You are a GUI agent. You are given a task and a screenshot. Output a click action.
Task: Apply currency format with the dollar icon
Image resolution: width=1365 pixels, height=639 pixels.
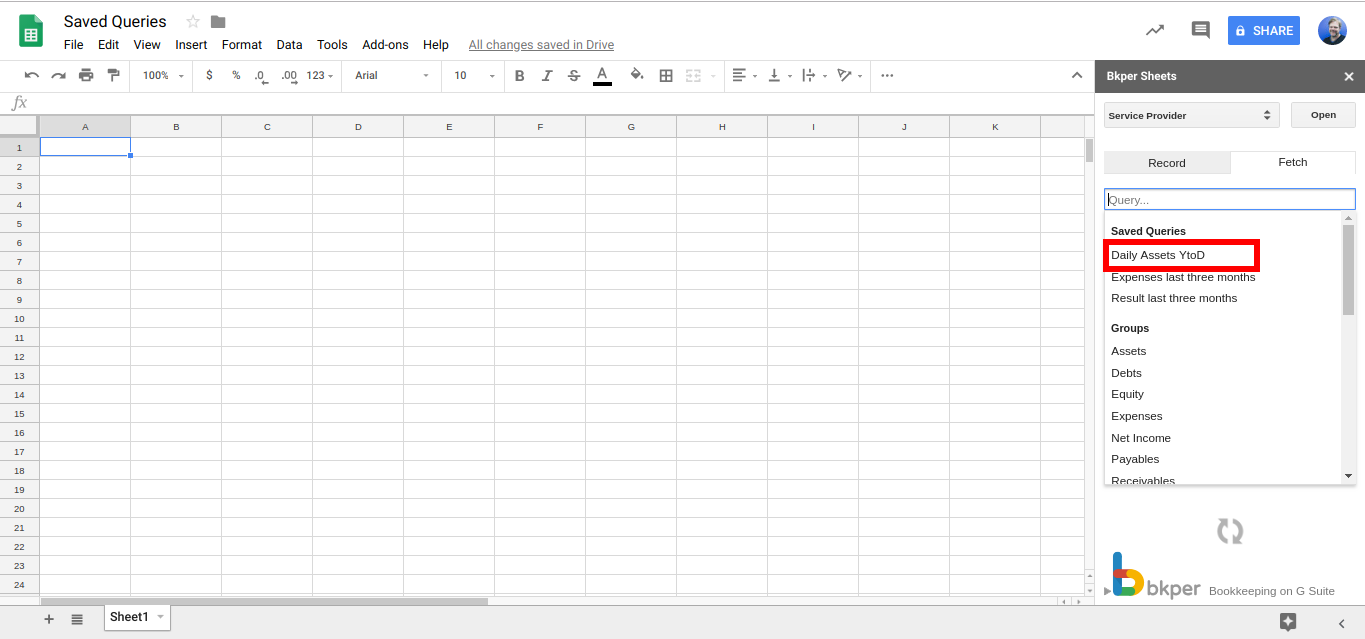point(207,75)
